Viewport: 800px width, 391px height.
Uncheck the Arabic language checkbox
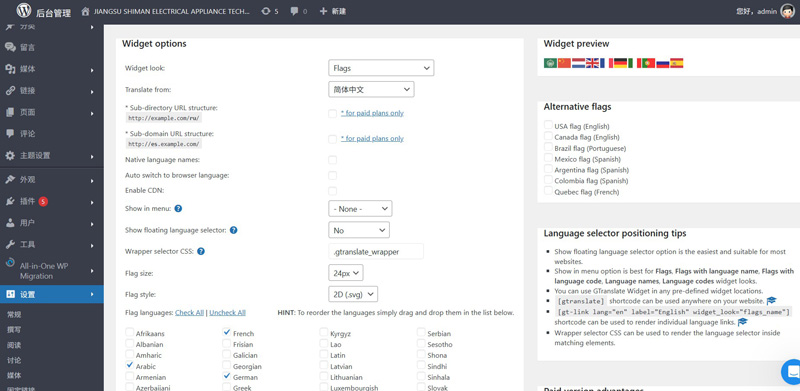pos(130,365)
